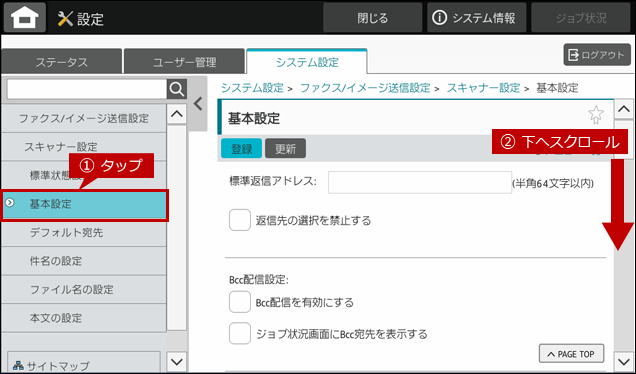Click システム設定 breadcrumb link

pyautogui.click(x=252, y=88)
